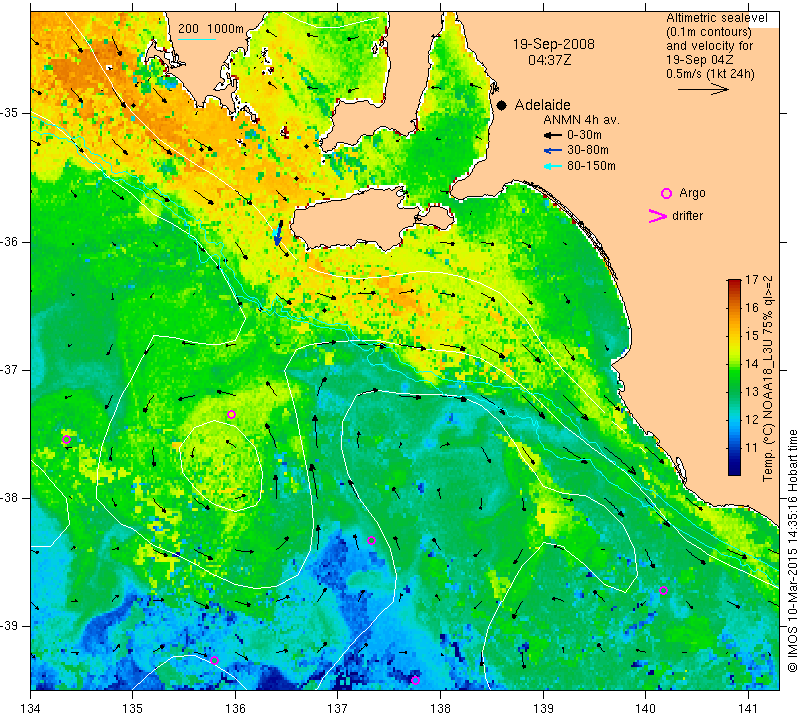Click the Temp. (°C) NOAA18_L3U color bar title
This screenshot has width=800, height=720.
pyautogui.click(x=767, y=378)
